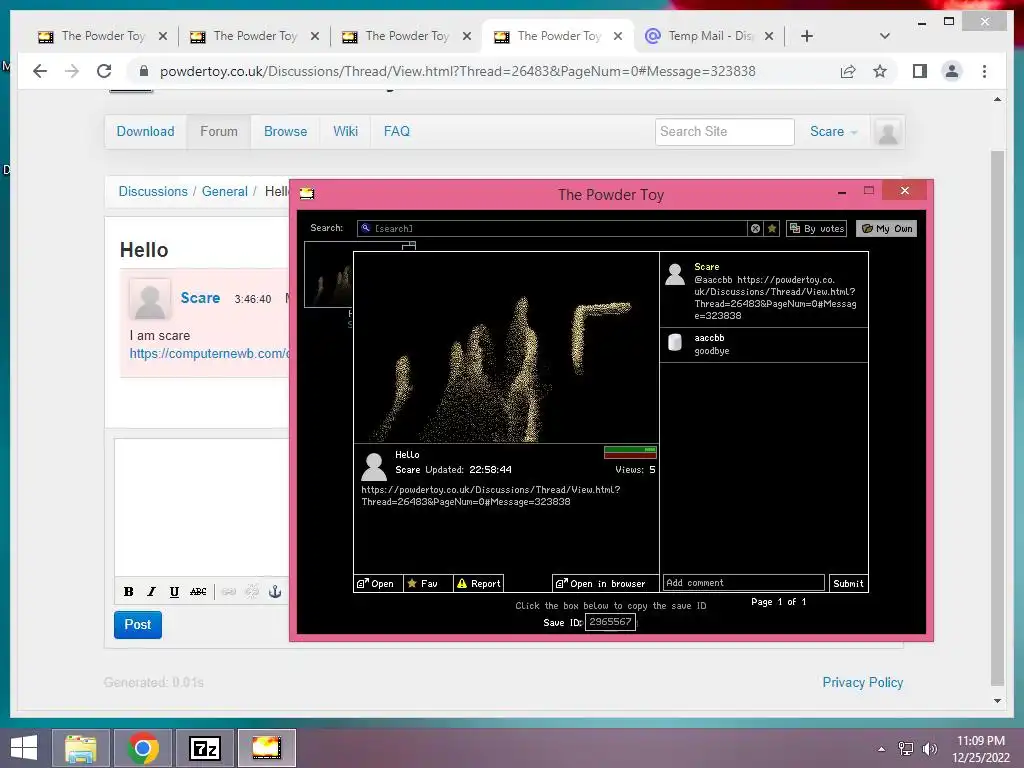Open the computernewb.com link in post
The height and width of the screenshot is (768, 1024).
point(209,353)
